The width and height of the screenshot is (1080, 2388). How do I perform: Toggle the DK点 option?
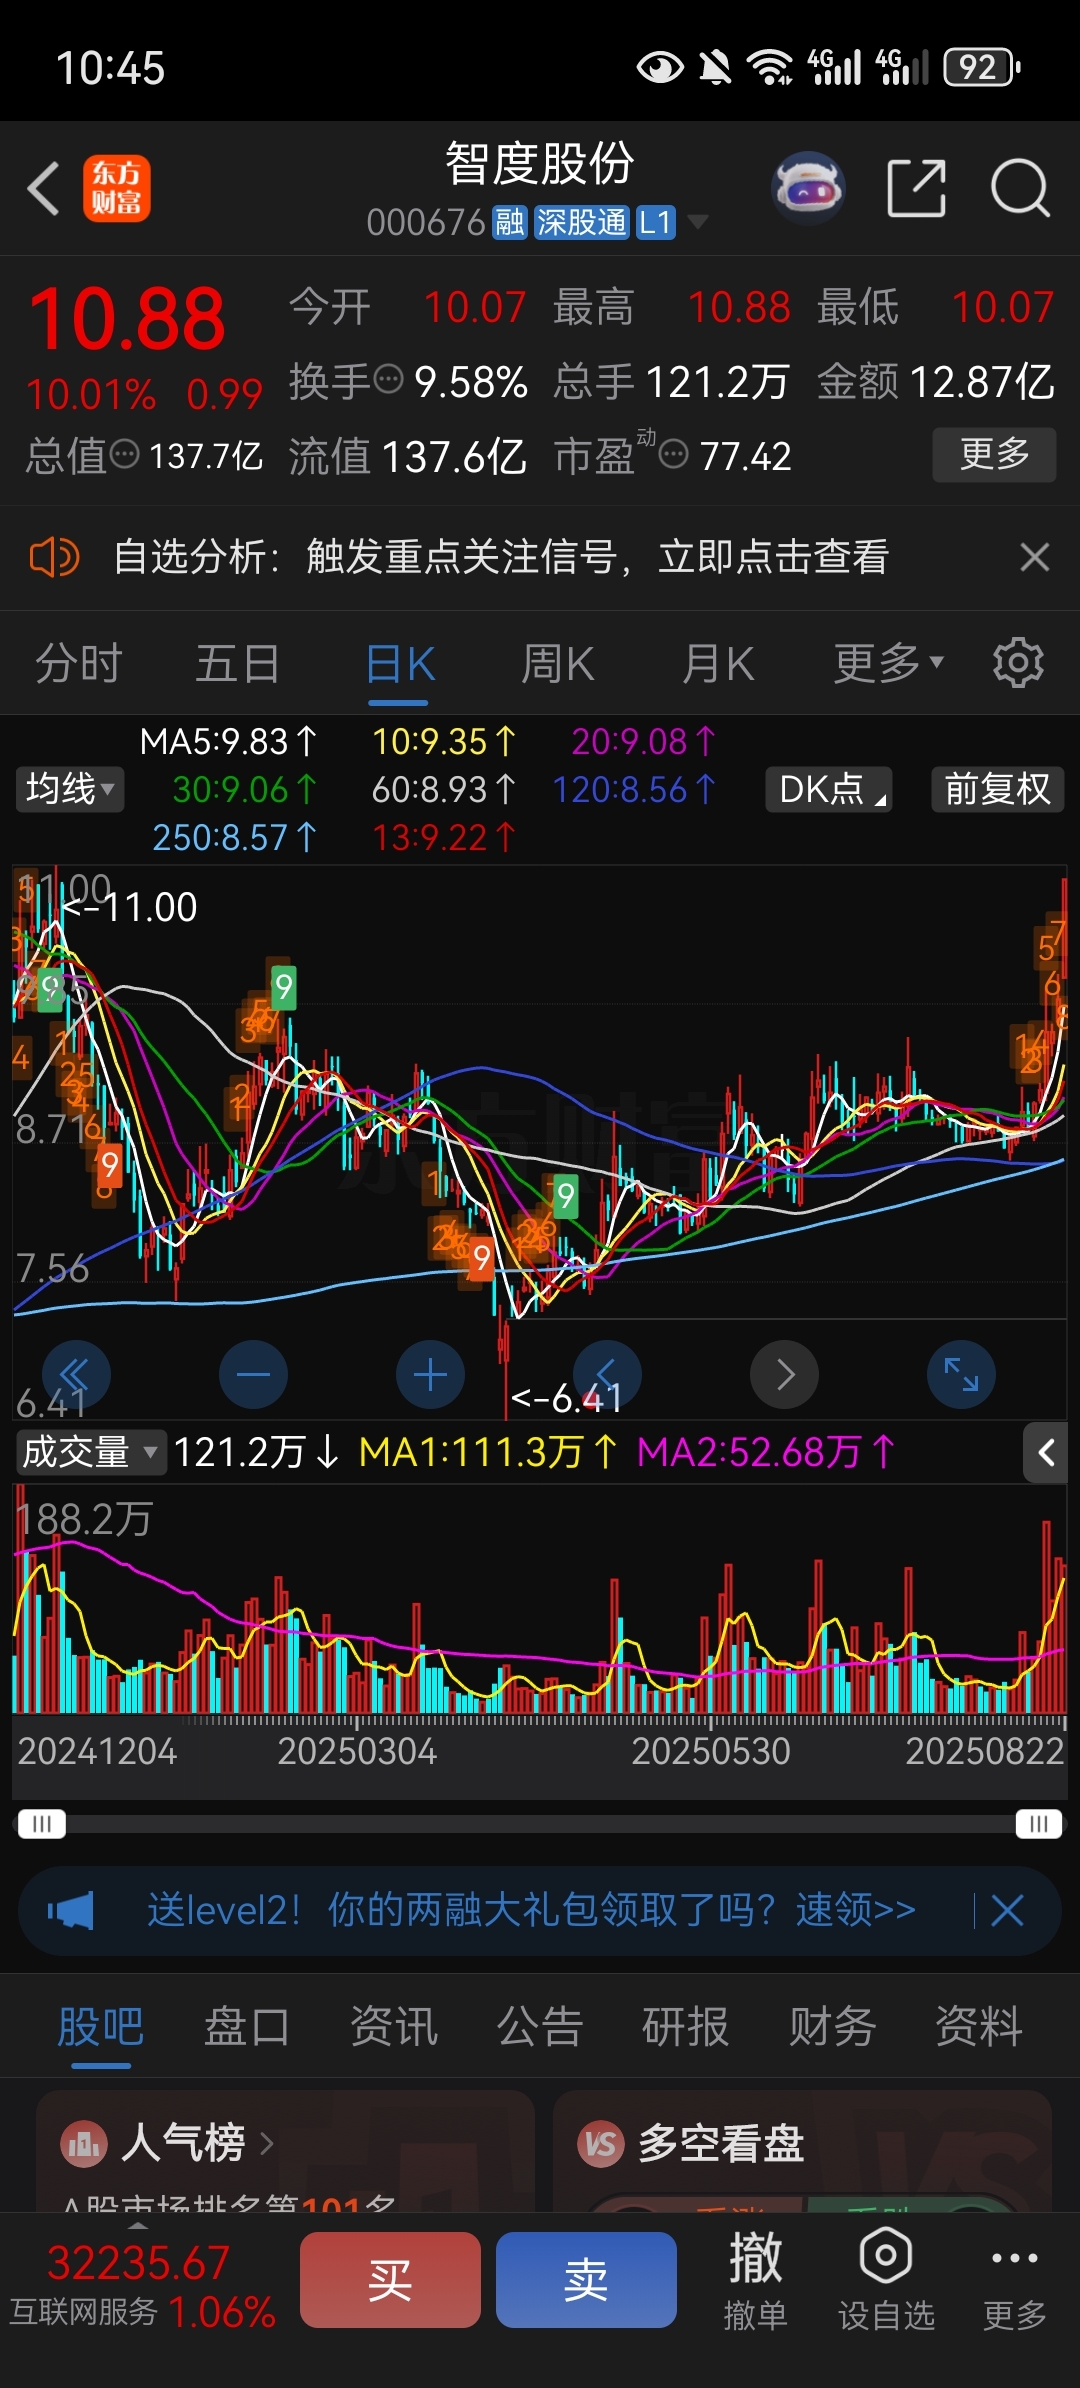[829, 789]
